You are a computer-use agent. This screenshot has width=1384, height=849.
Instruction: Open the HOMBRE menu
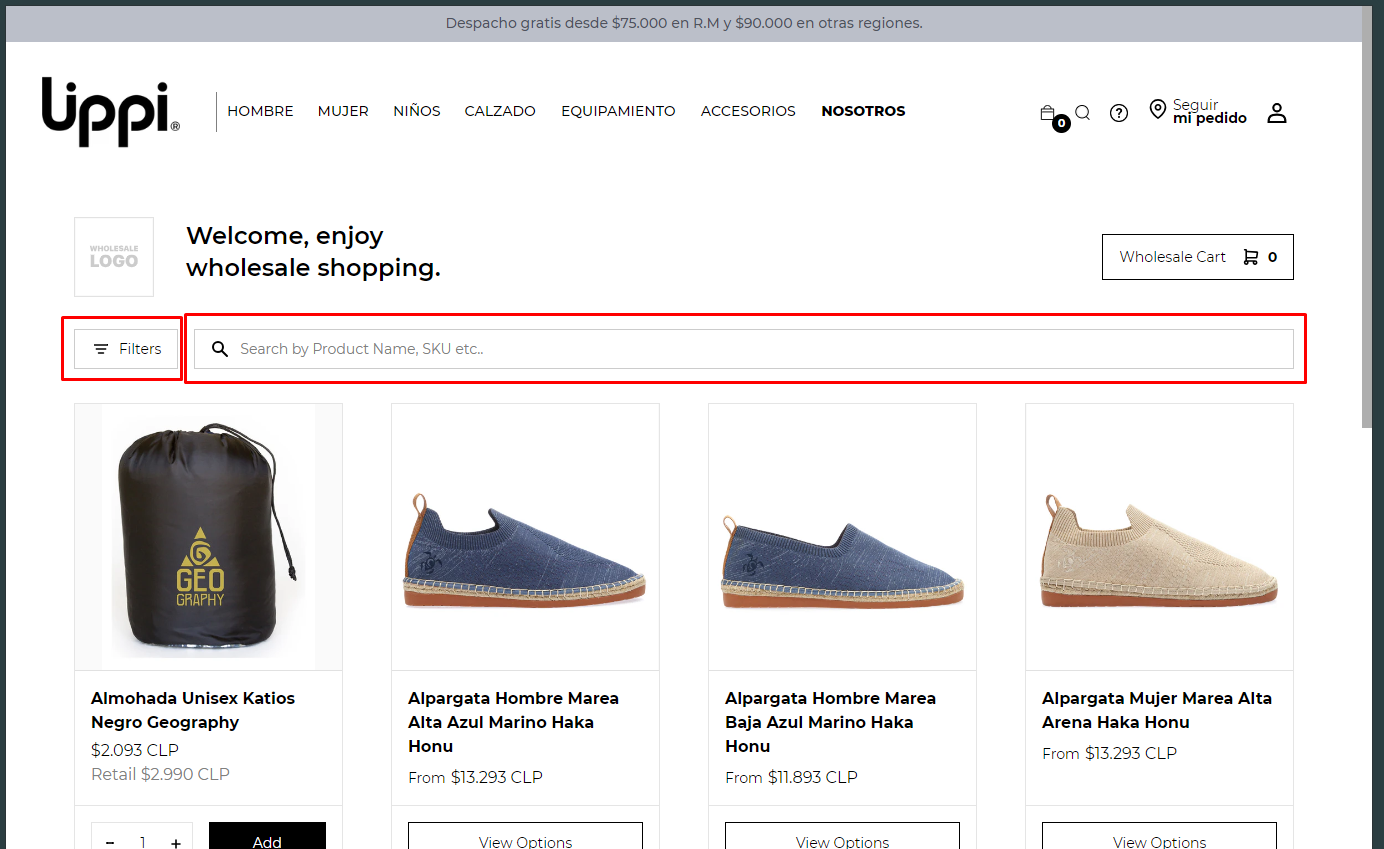click(260, 111)
